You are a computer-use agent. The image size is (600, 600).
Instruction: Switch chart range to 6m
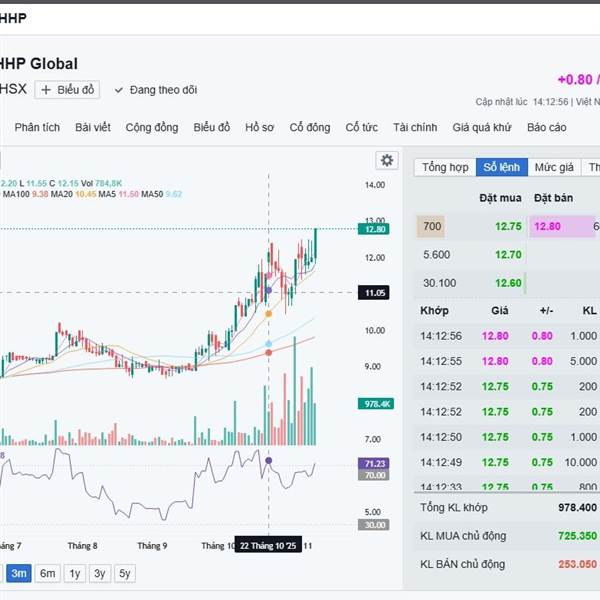tap(47, 573)
